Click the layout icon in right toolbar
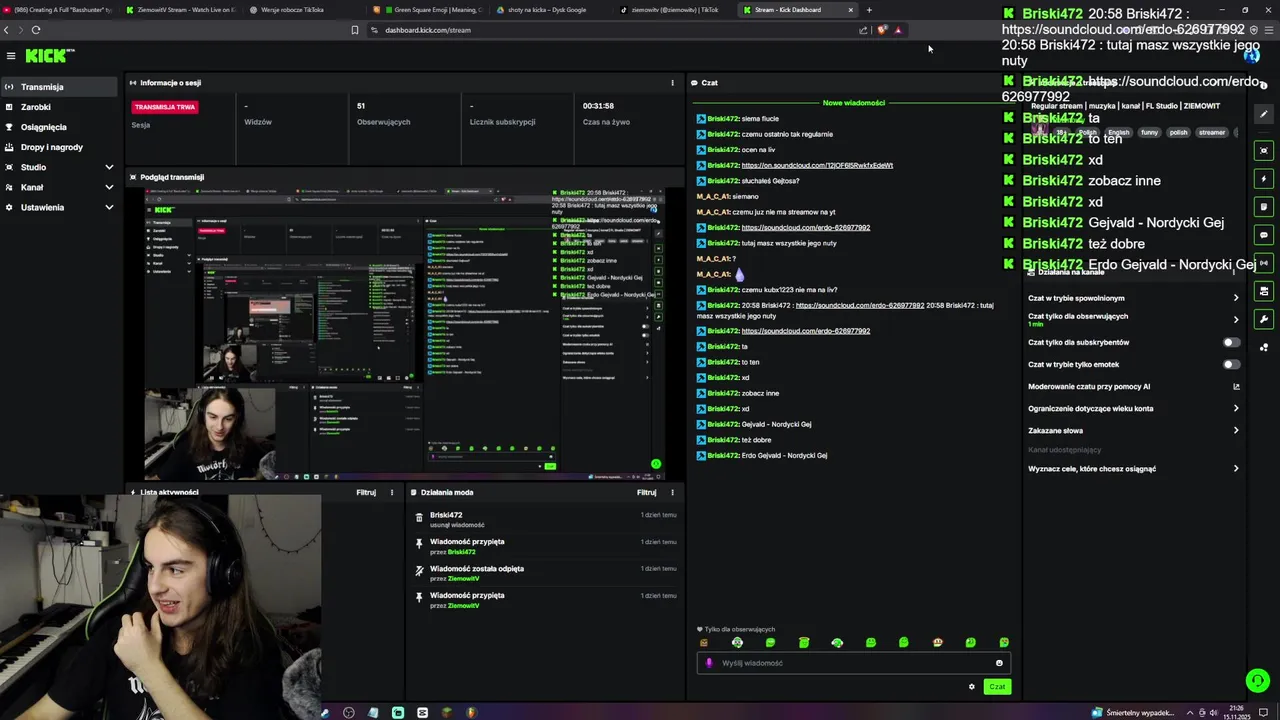 coord(1264,291)
